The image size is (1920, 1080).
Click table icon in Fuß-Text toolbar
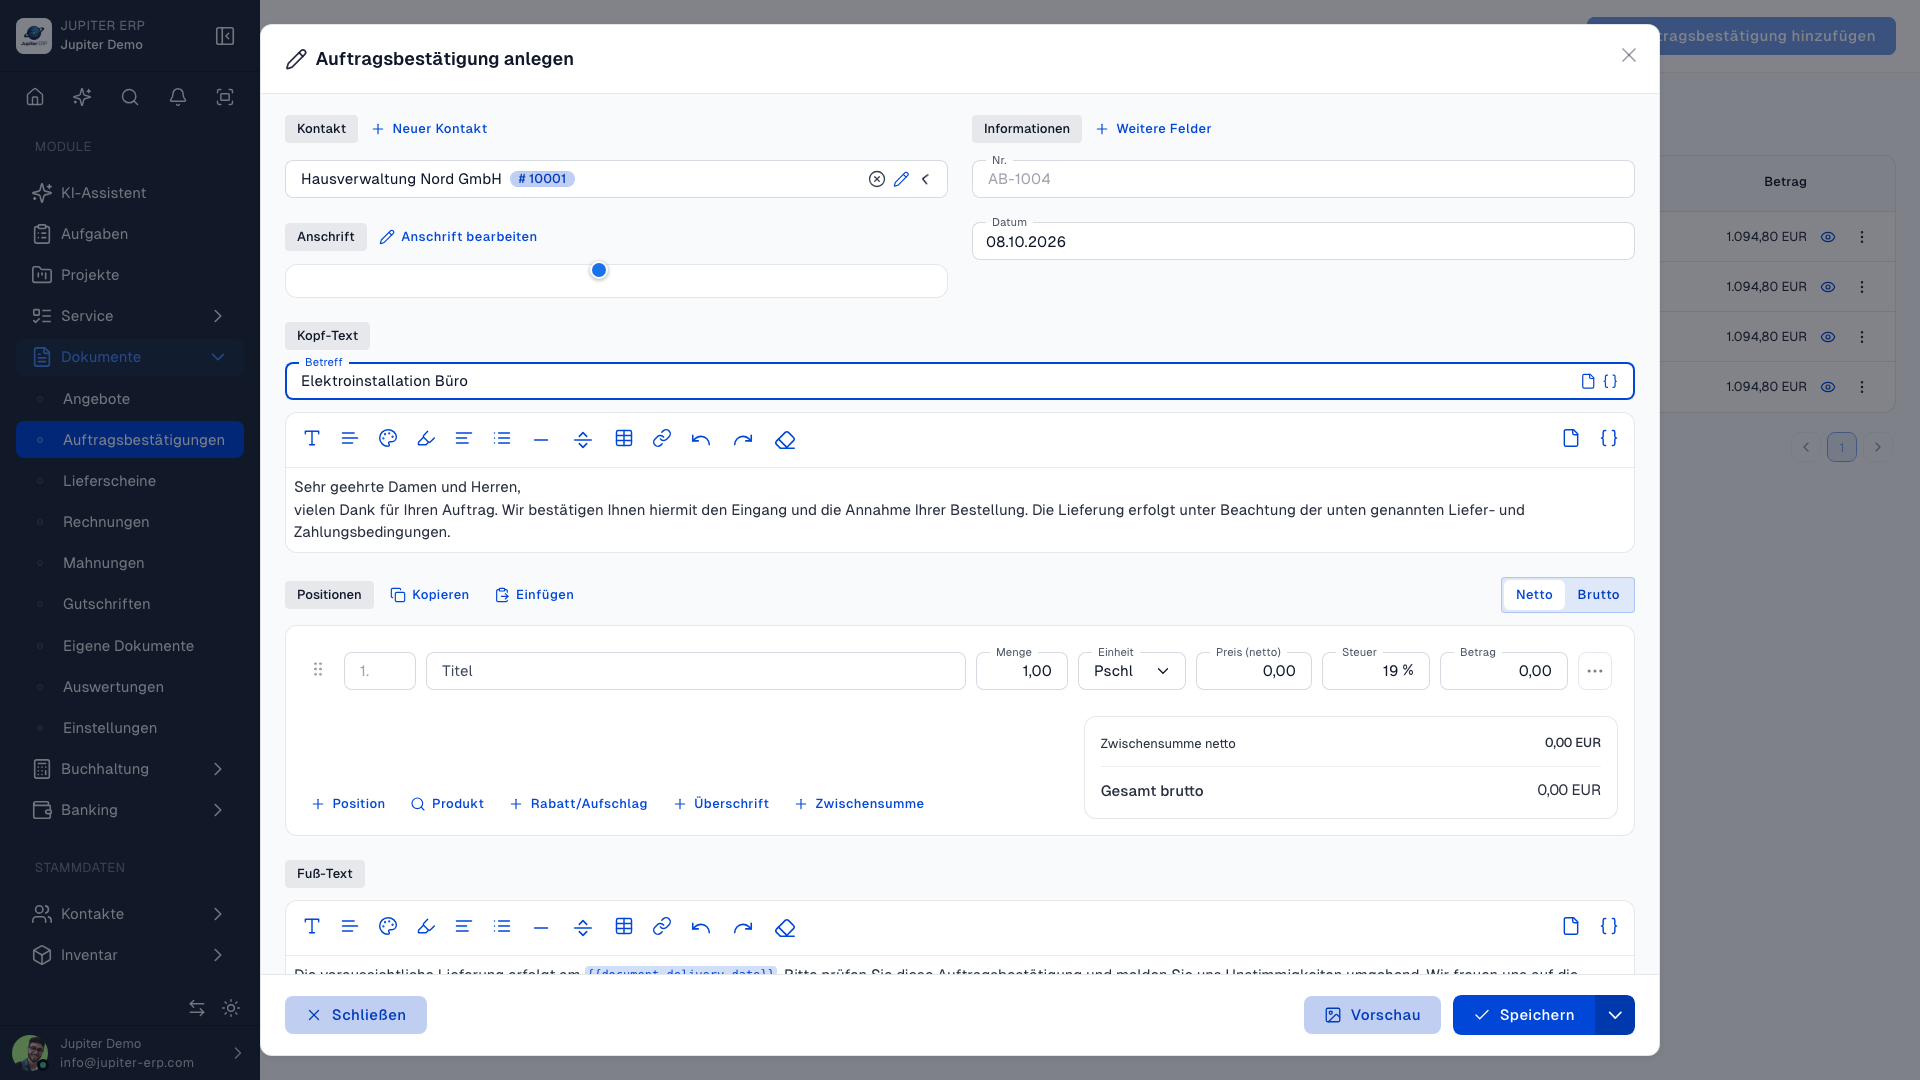click(624, 927)
